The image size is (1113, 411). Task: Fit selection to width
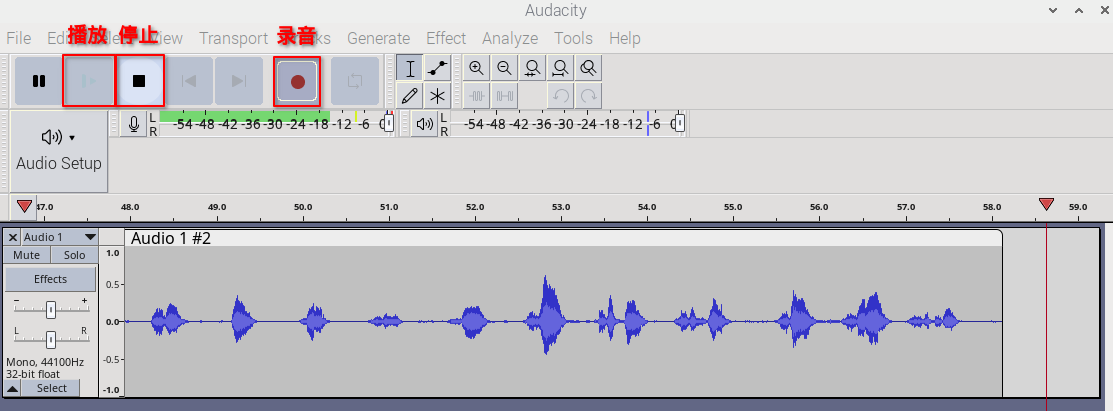[x=532, y=68]
